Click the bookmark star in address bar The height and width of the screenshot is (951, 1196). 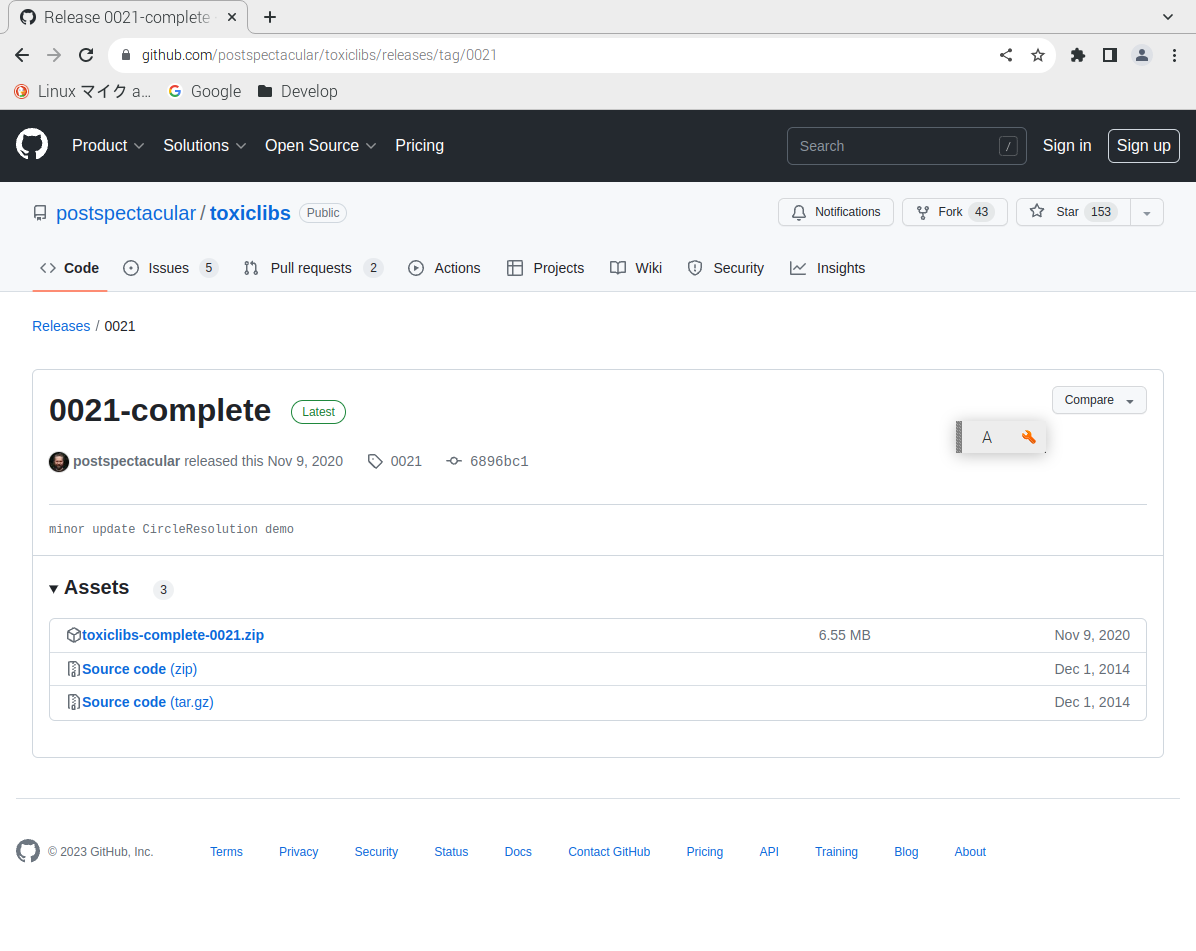tap(1038, 55)
